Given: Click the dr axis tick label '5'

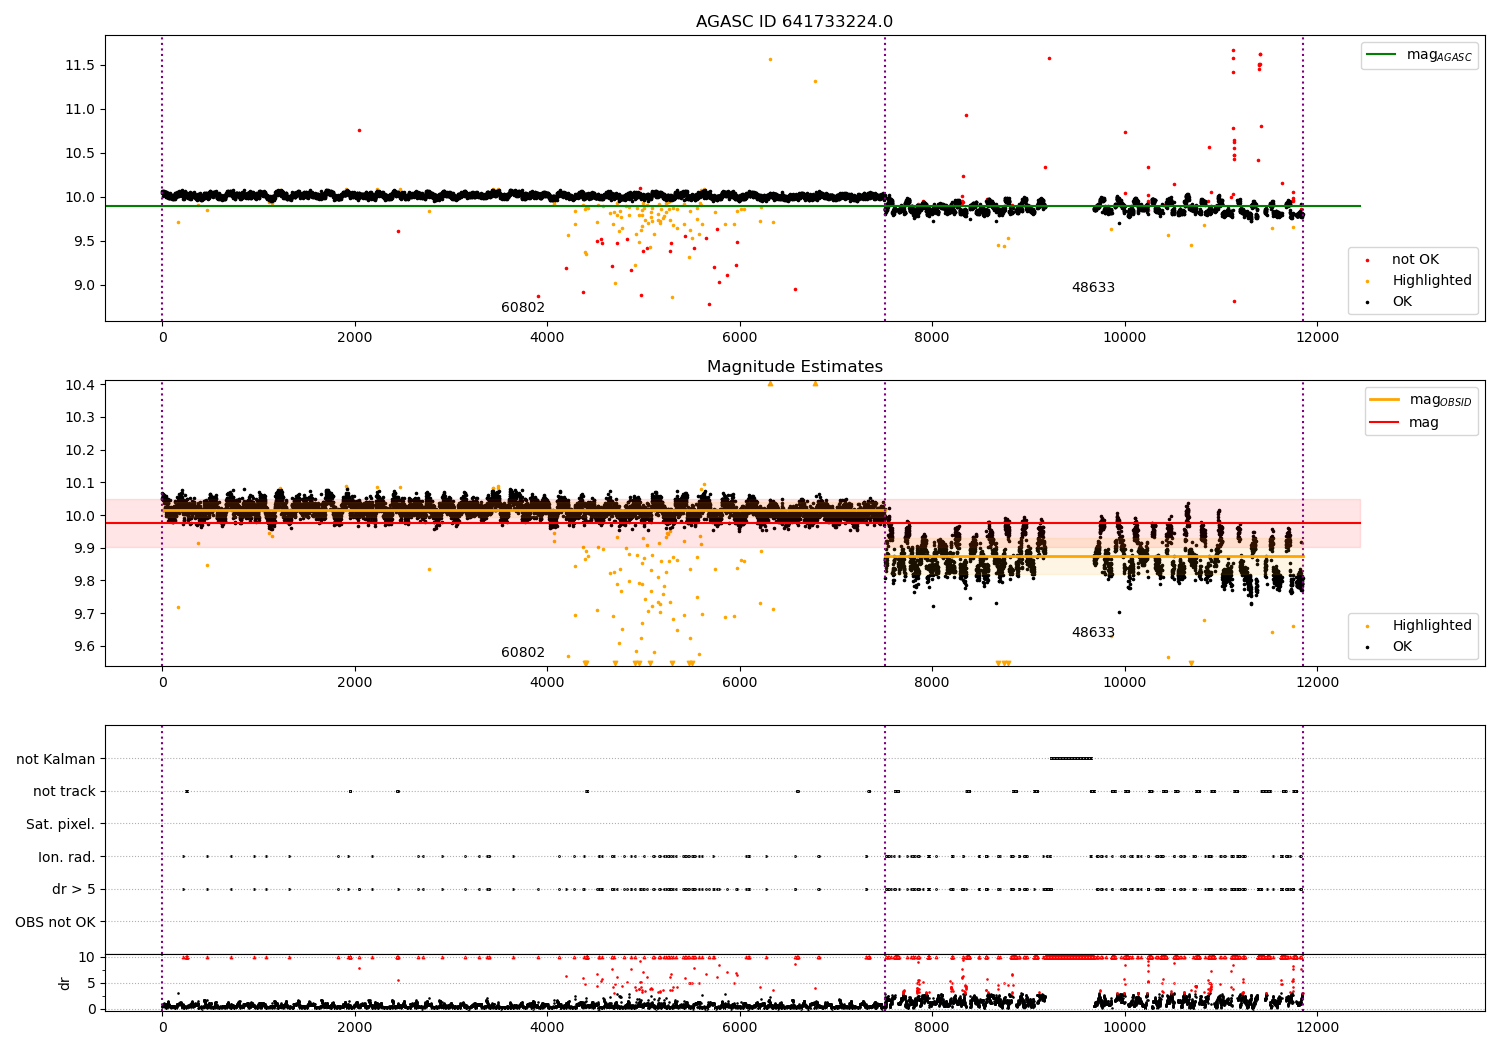Looking at the screenshot, I should tap(91, 983).
